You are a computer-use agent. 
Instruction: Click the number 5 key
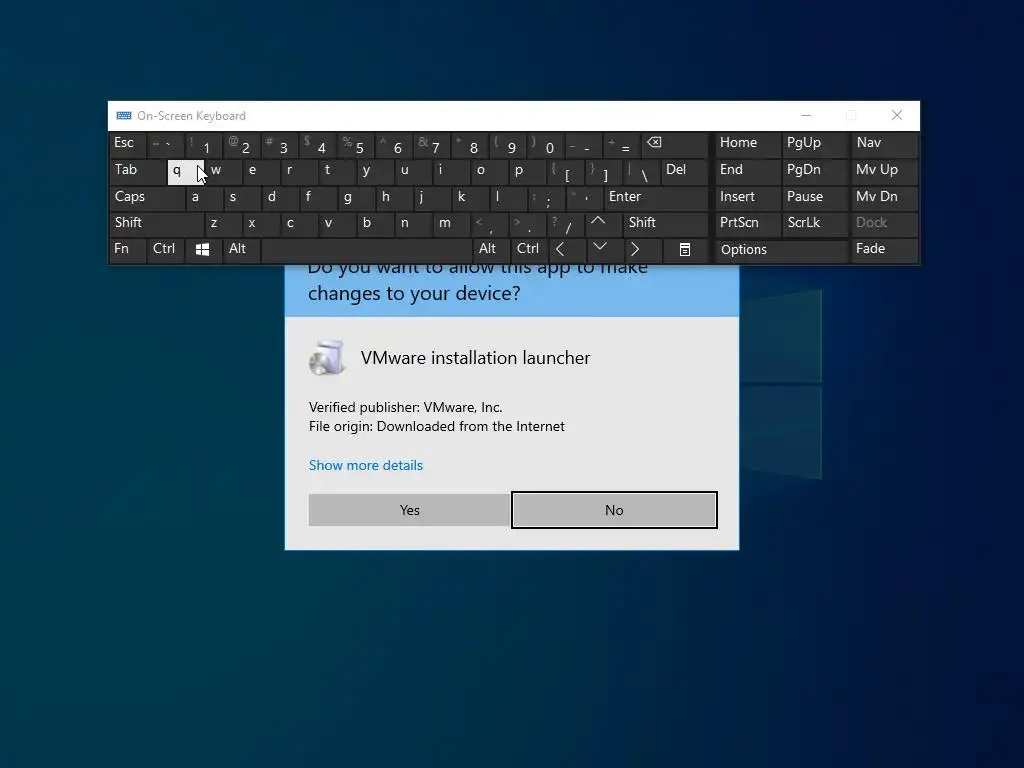point(355,144)
